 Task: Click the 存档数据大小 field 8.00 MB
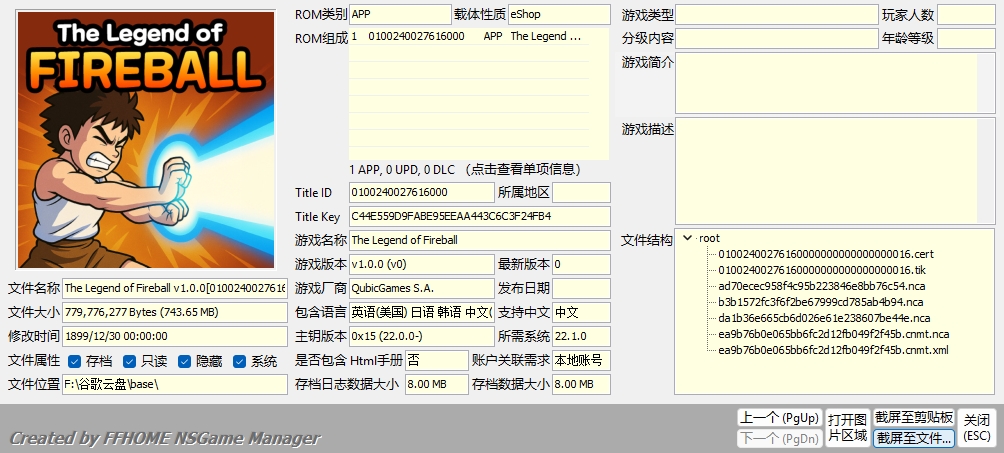(x=581, y=384)
